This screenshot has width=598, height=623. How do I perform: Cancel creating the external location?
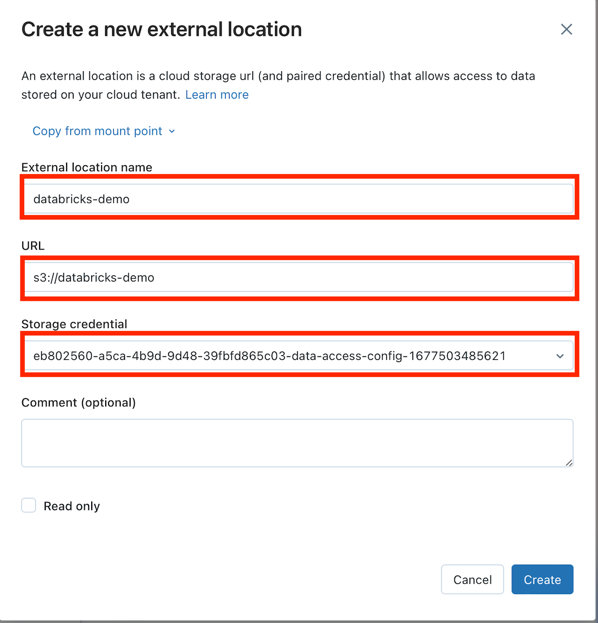[x=472, y=579]
